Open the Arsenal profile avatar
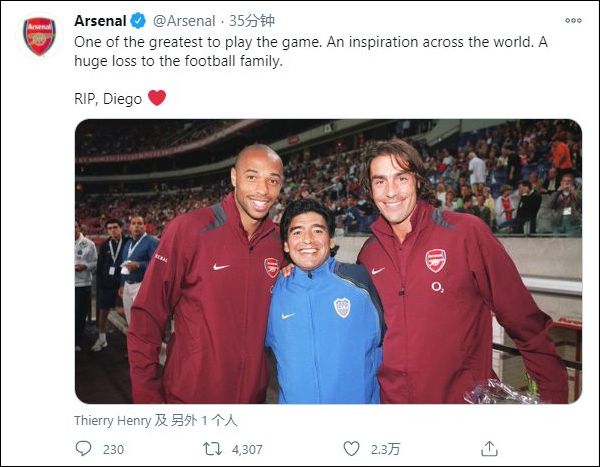This screenshot has width=600, height=467. click(x=39, y=36)
